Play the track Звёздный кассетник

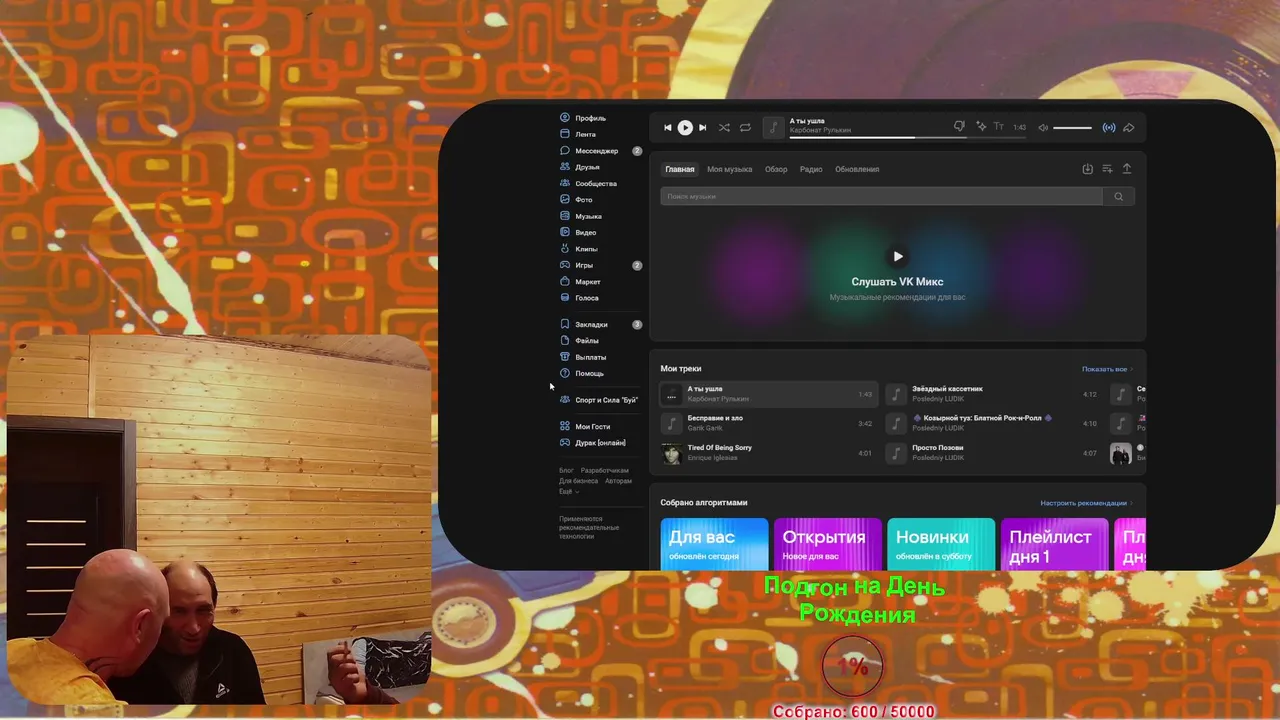click(x=993, y=394)
